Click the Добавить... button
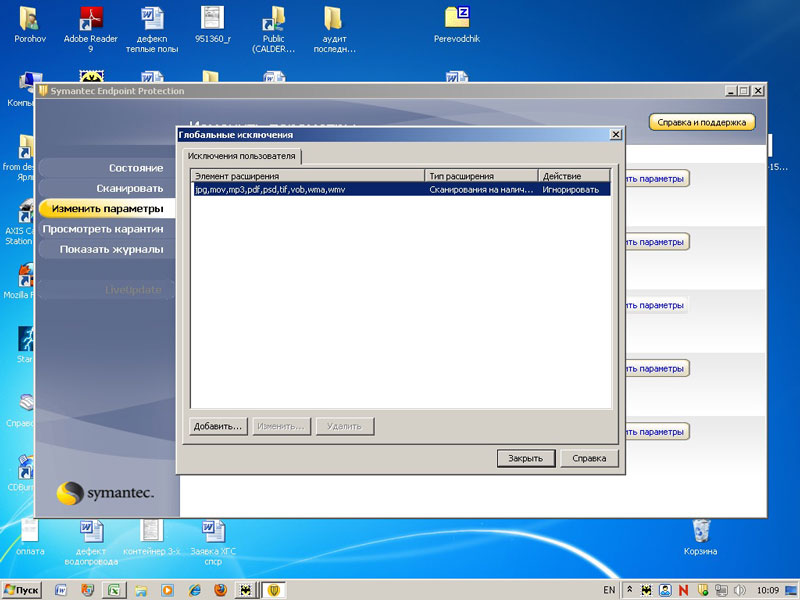 click(x=218, y=426)
